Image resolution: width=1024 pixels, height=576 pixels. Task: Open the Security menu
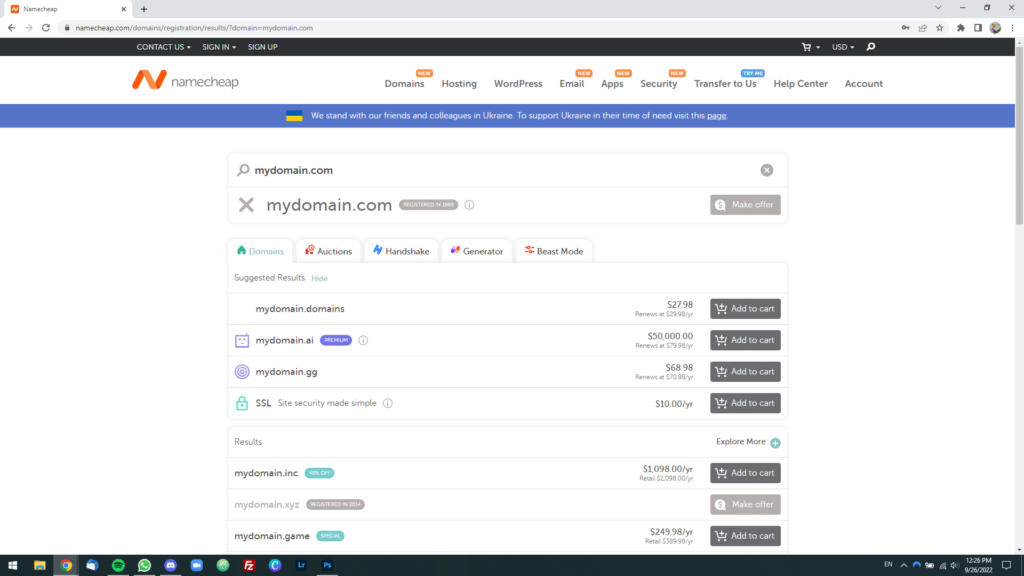click(658, 84)
